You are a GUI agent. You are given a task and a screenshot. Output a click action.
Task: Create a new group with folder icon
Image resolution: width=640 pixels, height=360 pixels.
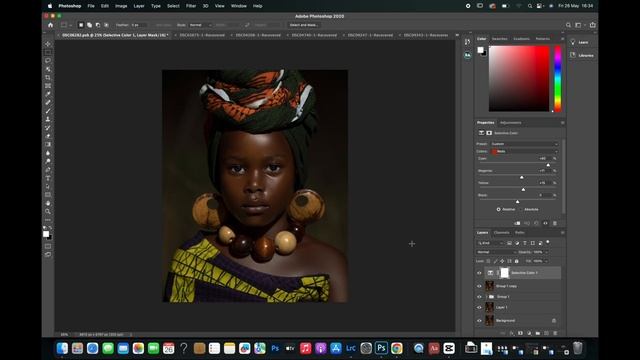538,333
